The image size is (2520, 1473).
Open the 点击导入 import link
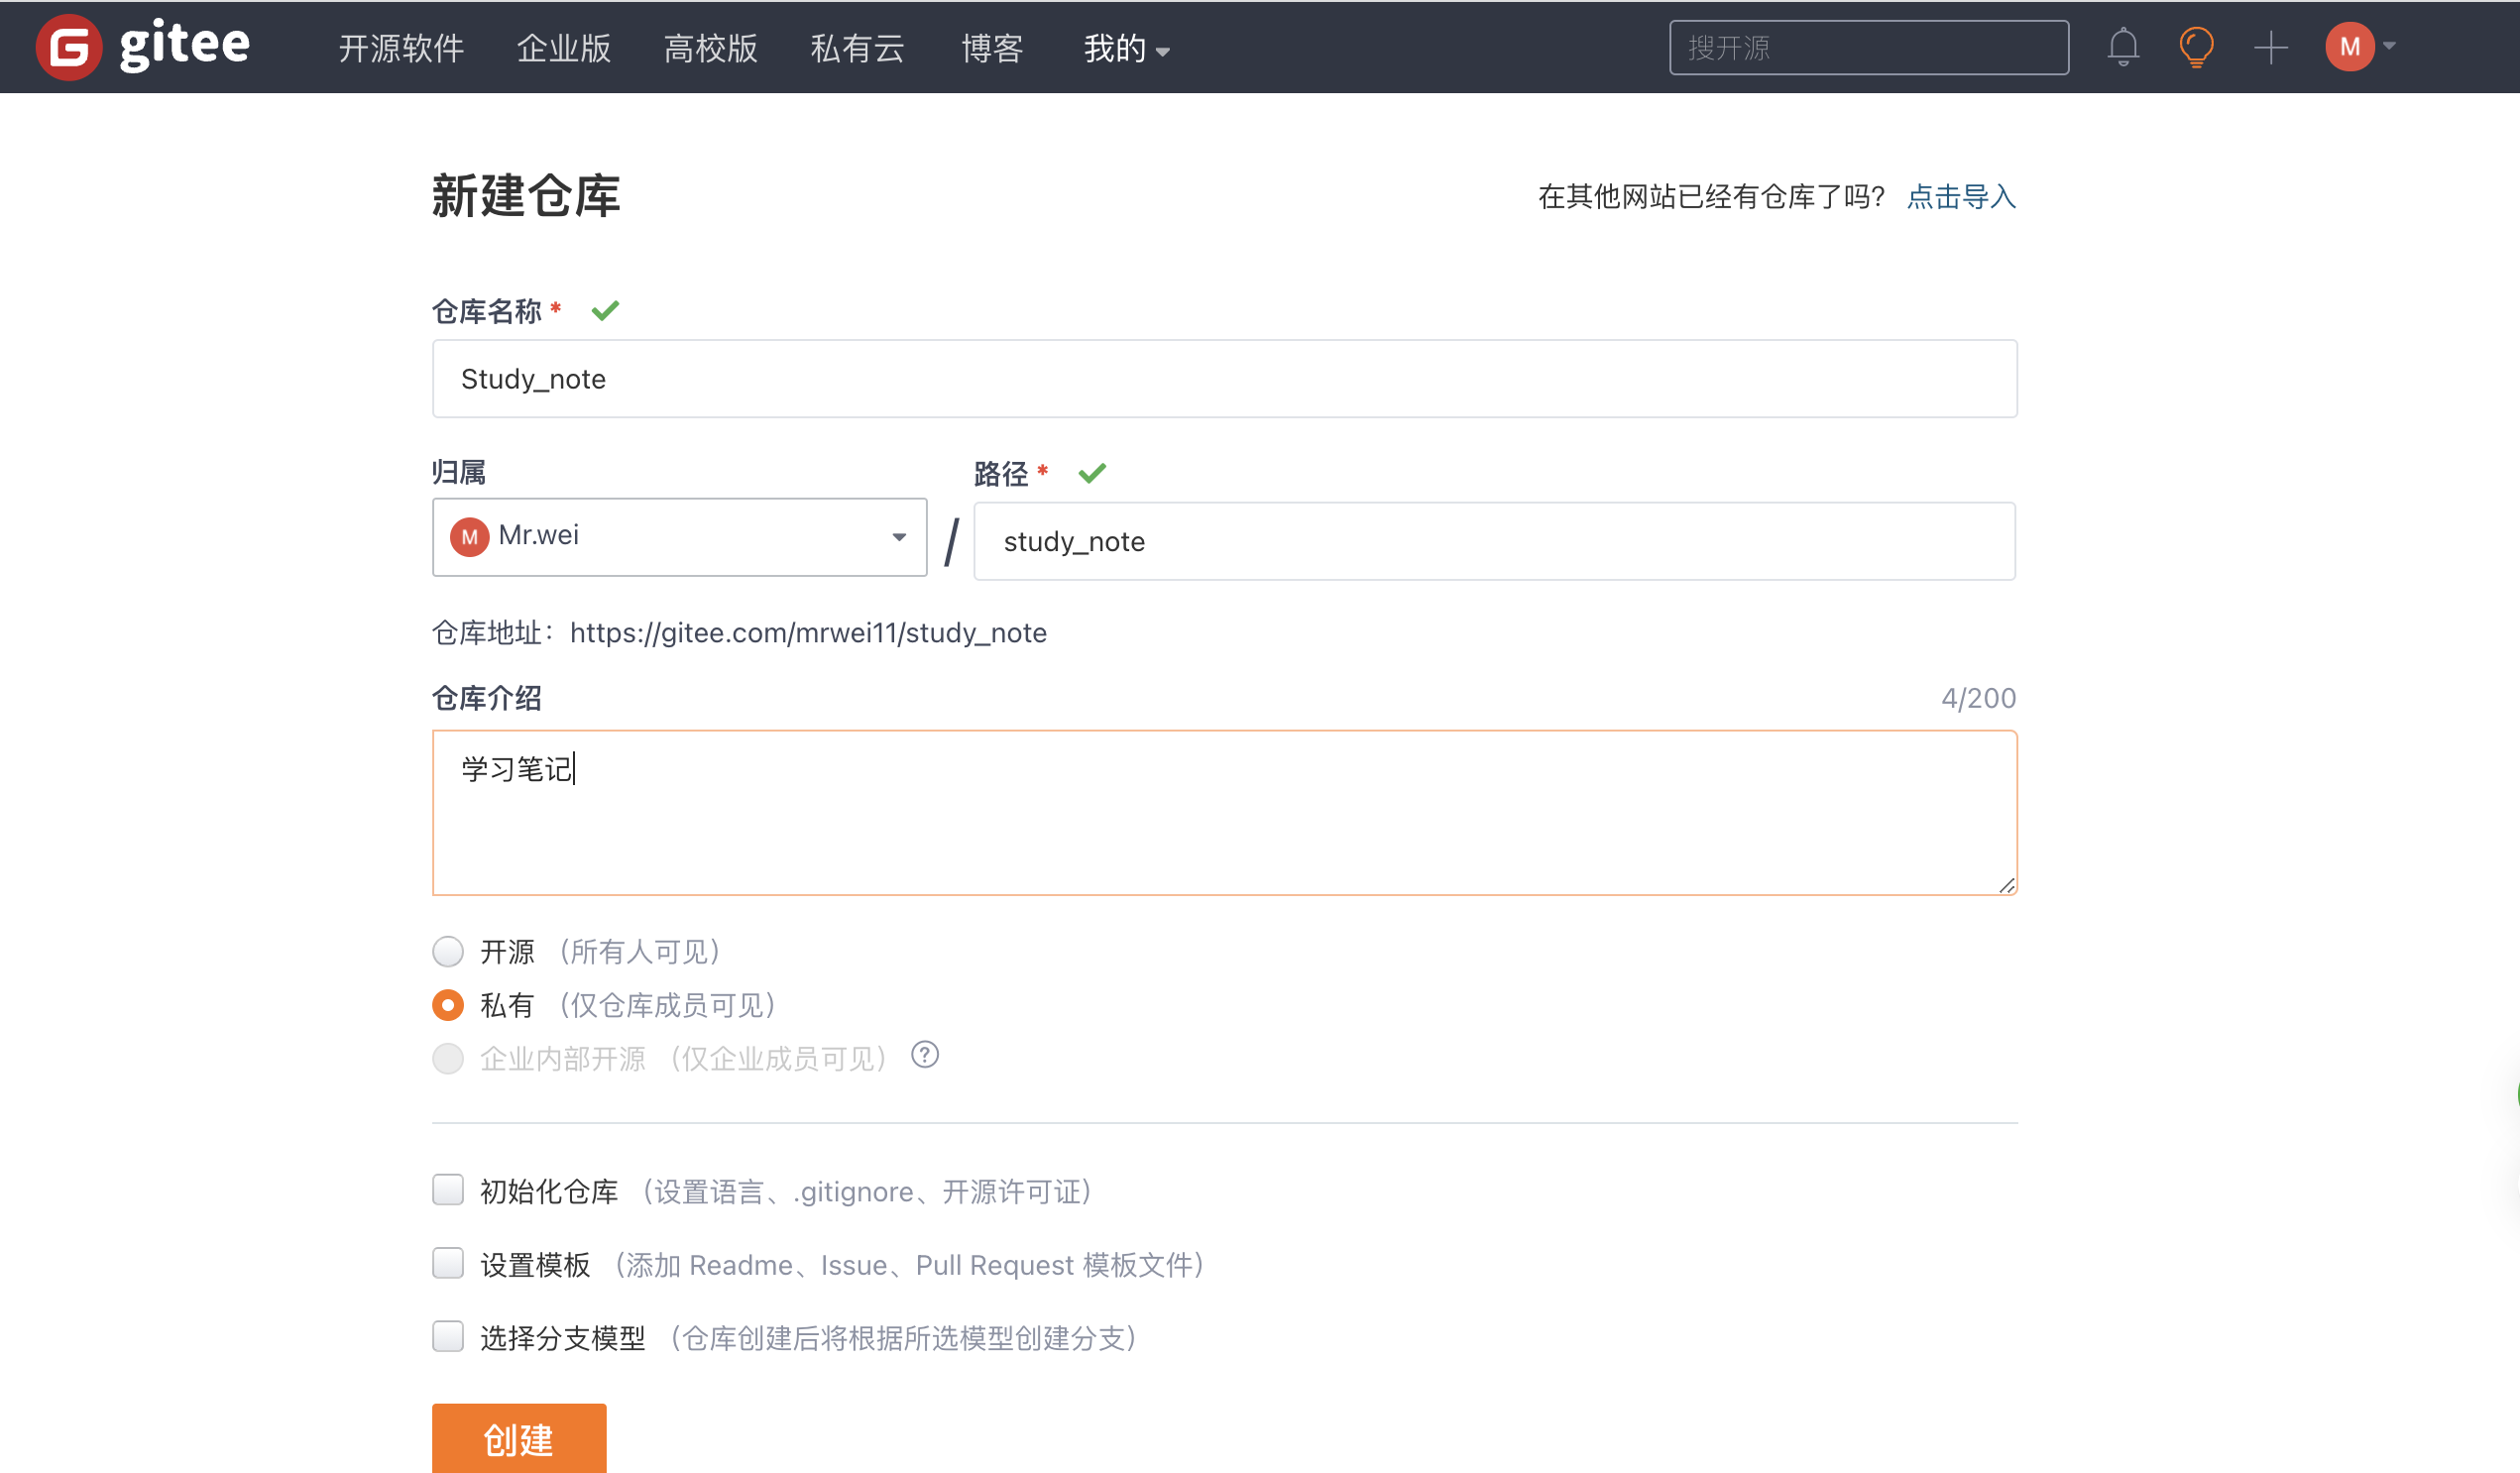pyautogui.click(x=1959, y=198)
